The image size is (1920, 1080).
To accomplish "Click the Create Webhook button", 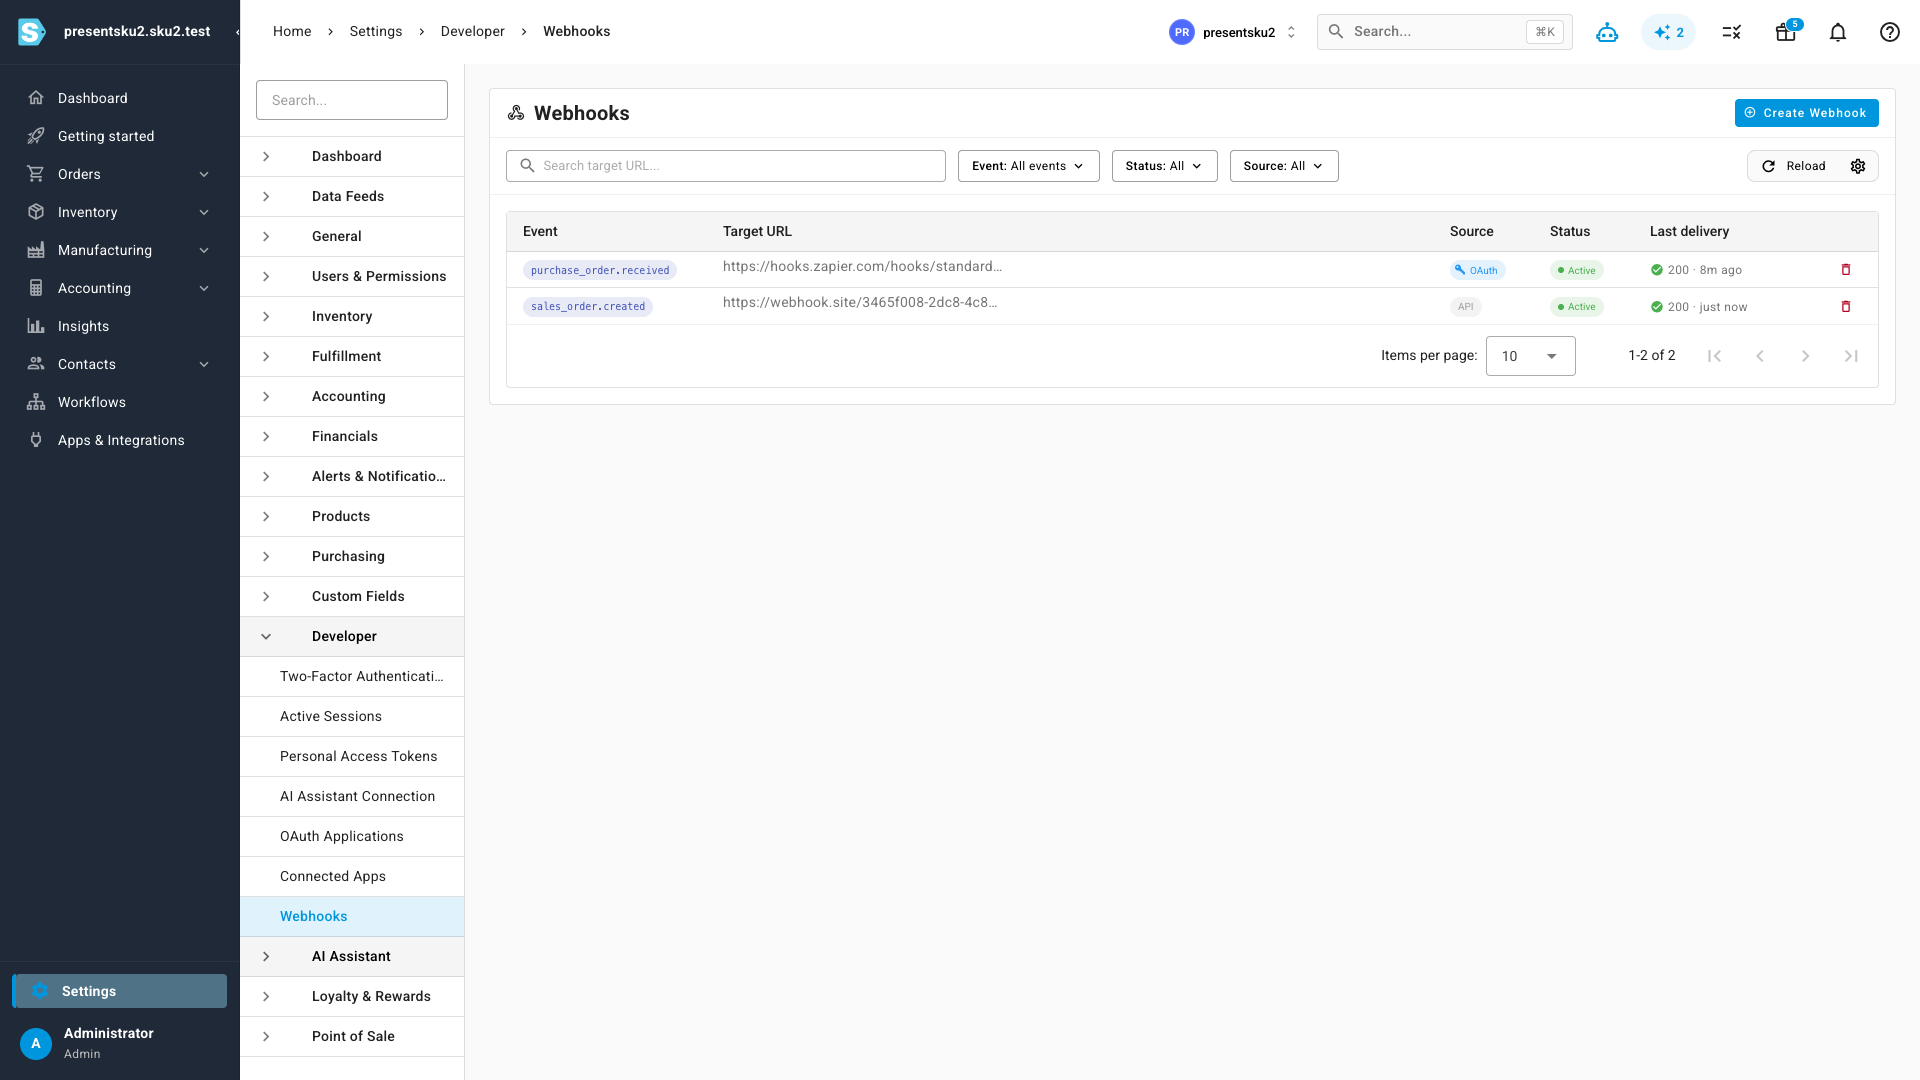I will (x=1806, y=113).
